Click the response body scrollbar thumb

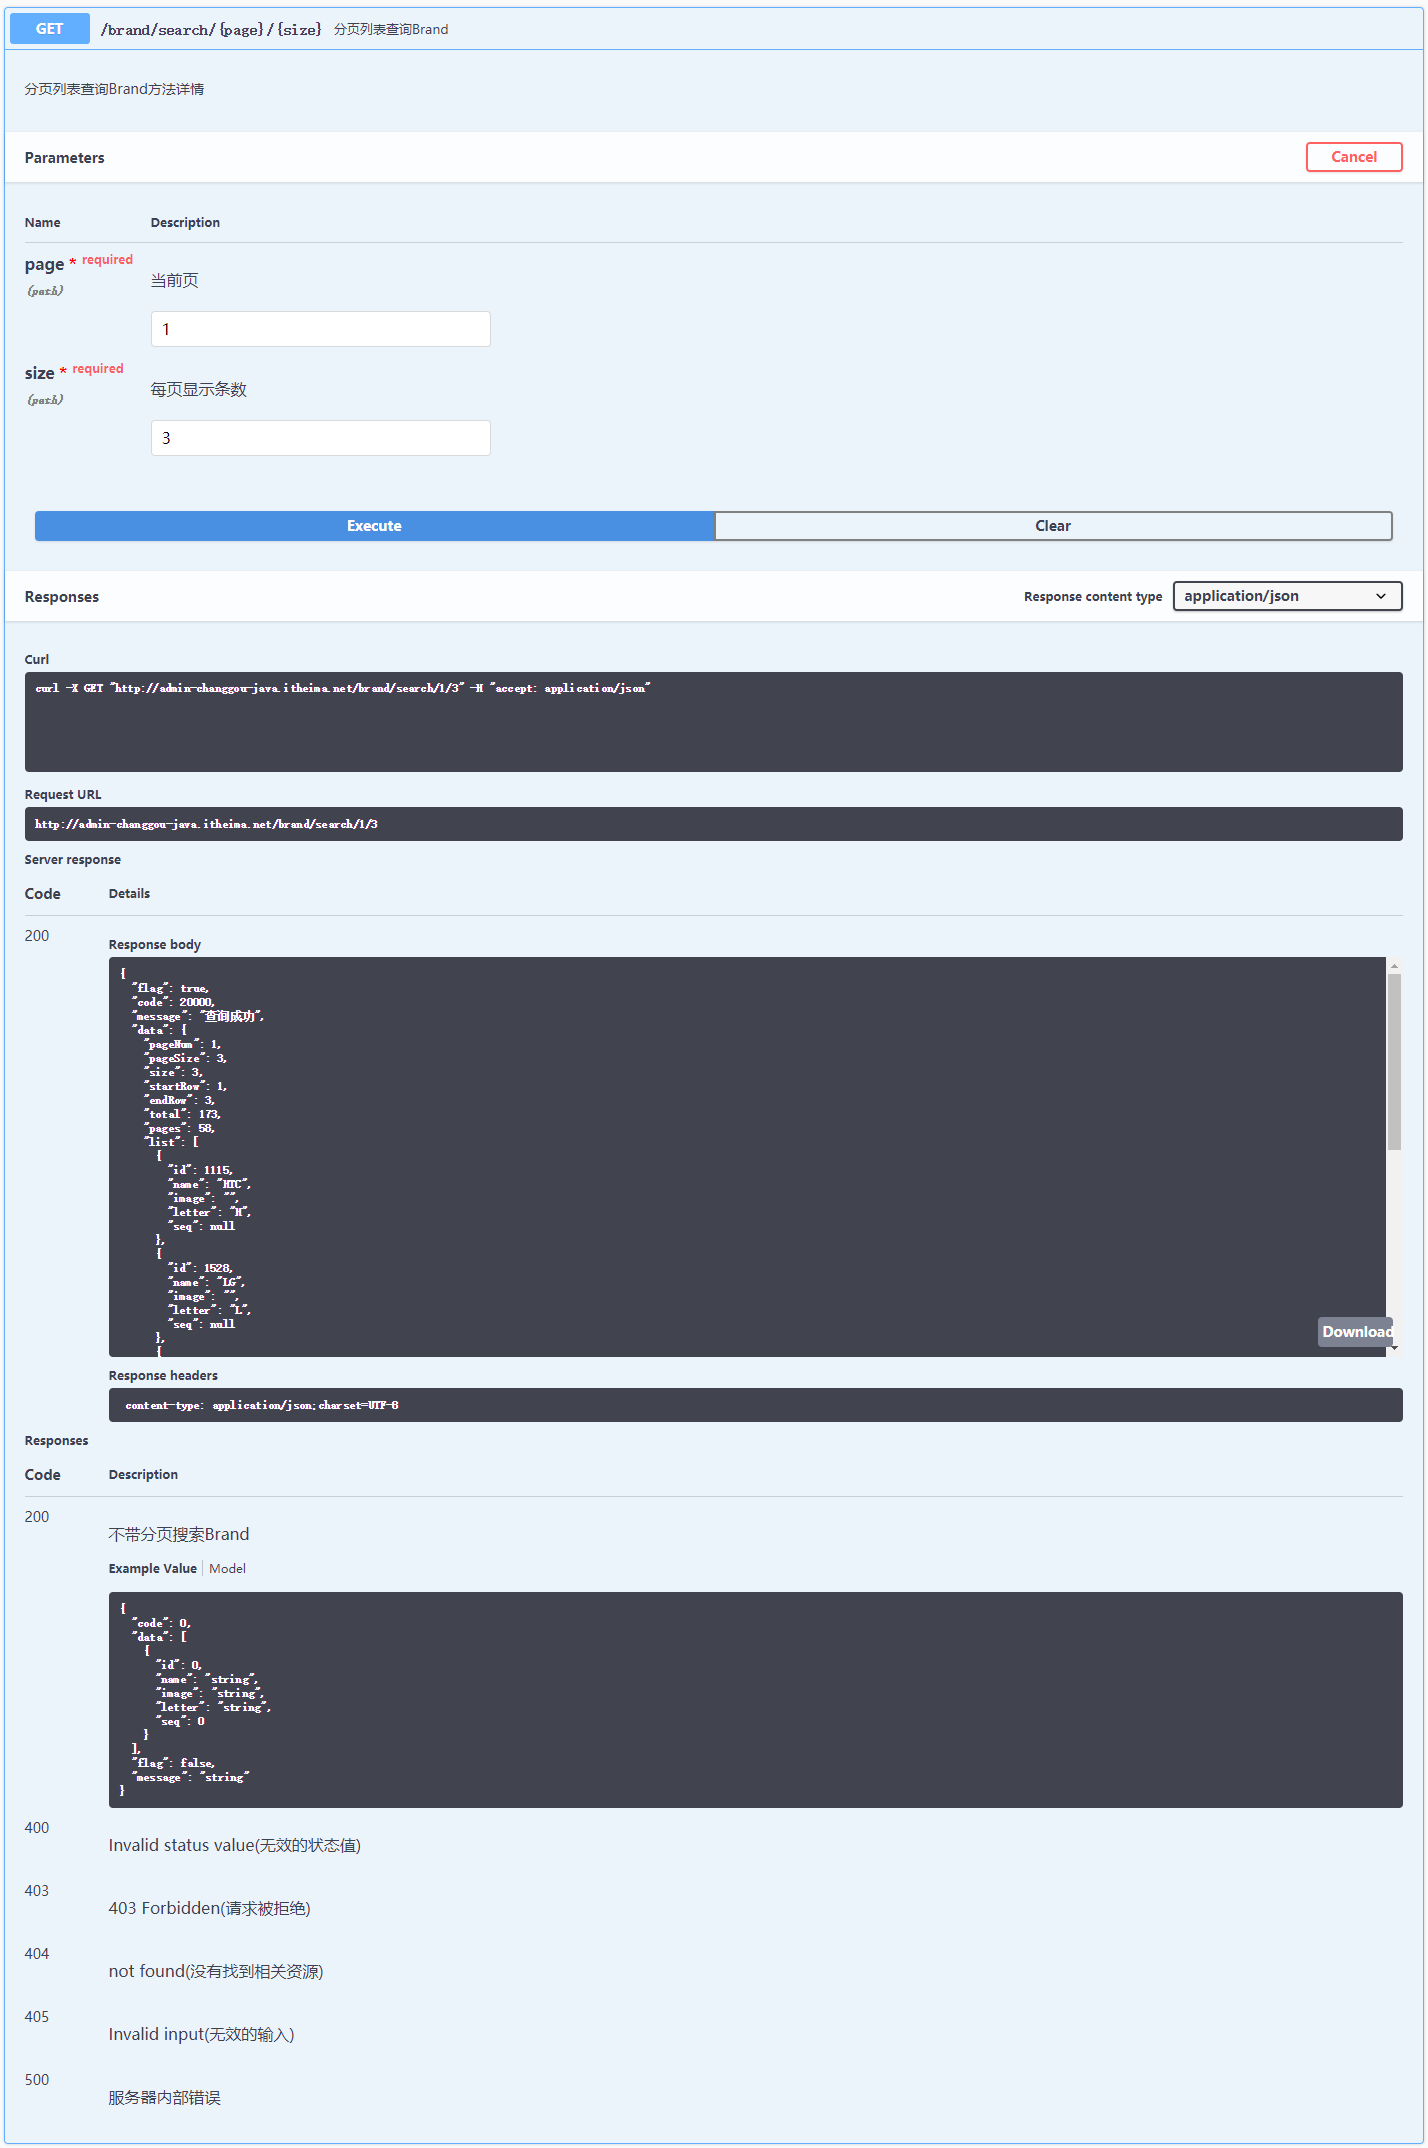point(1394,1062)
